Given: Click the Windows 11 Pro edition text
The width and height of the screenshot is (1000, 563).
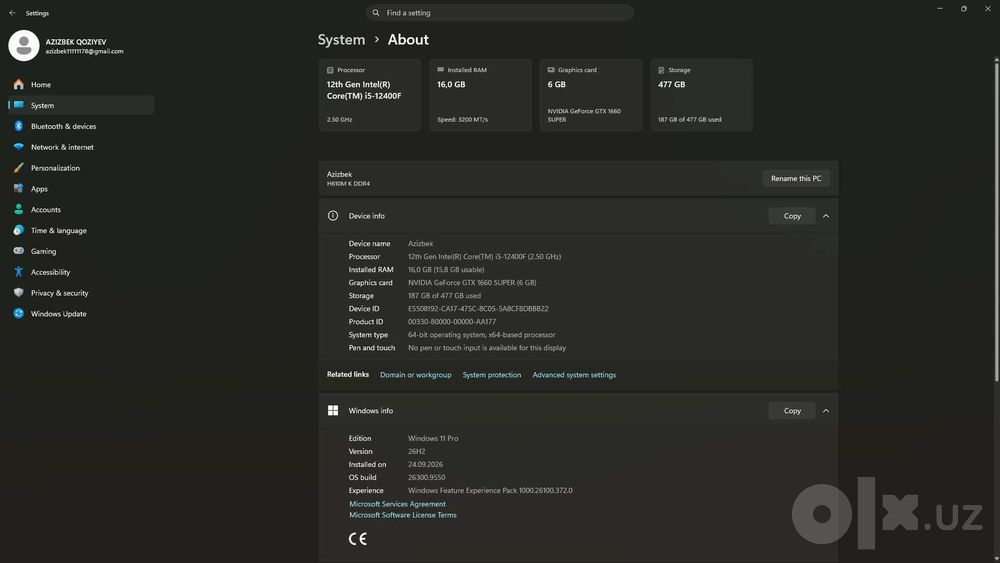Looking at the screenshot, I should click(x=433, y=439).
